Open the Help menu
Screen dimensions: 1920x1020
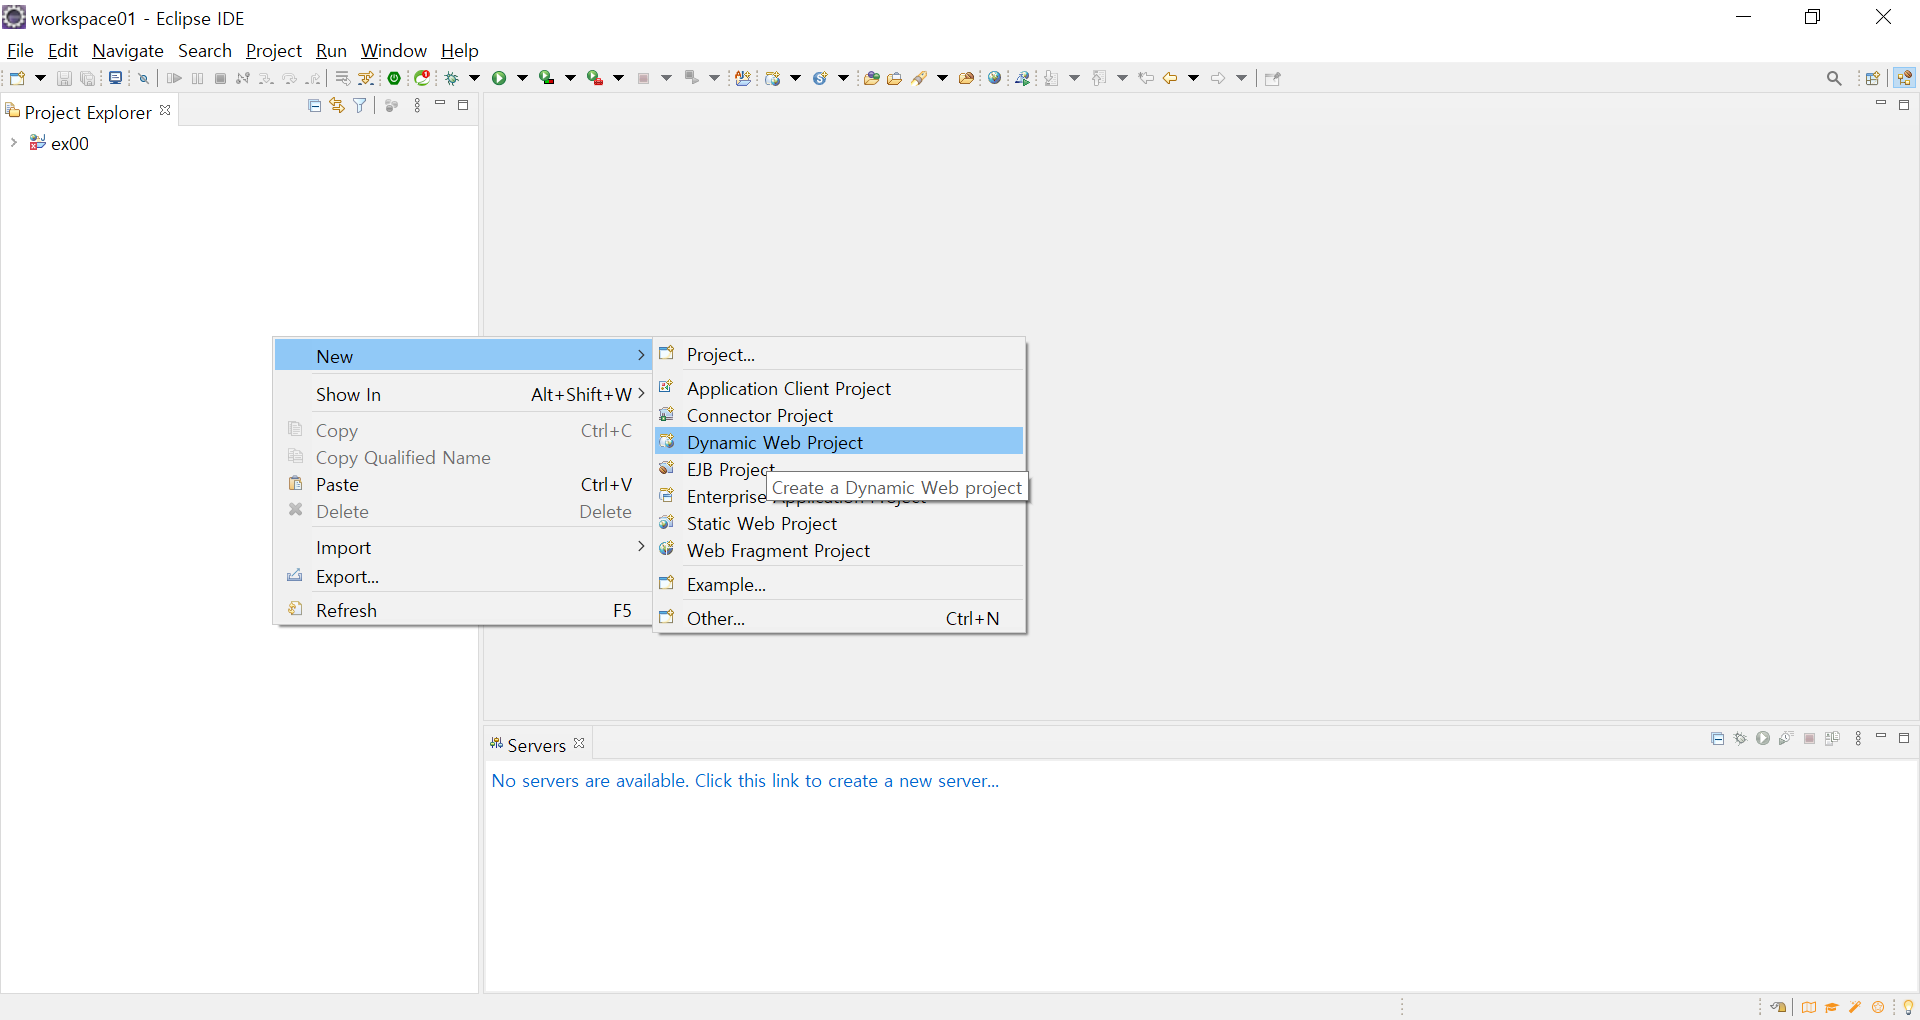(459, 50)
